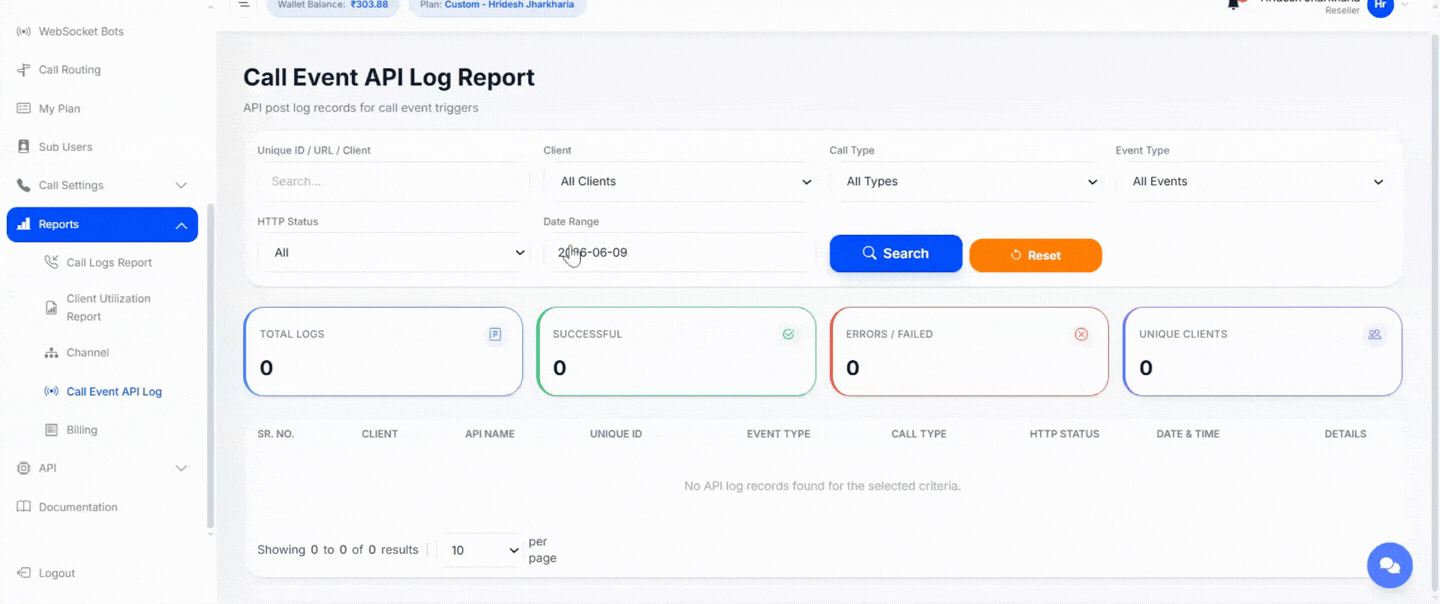Click the Call Event API Log broadcast icon

[52, 391]
